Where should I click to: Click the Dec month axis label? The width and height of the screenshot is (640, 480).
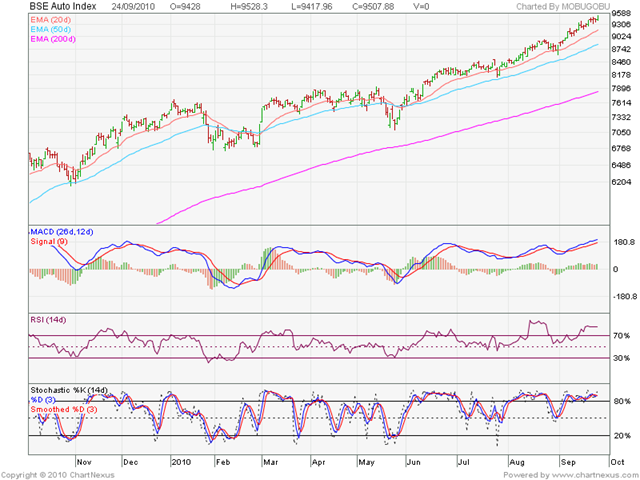pyautogui.click(x=131, y=462)
